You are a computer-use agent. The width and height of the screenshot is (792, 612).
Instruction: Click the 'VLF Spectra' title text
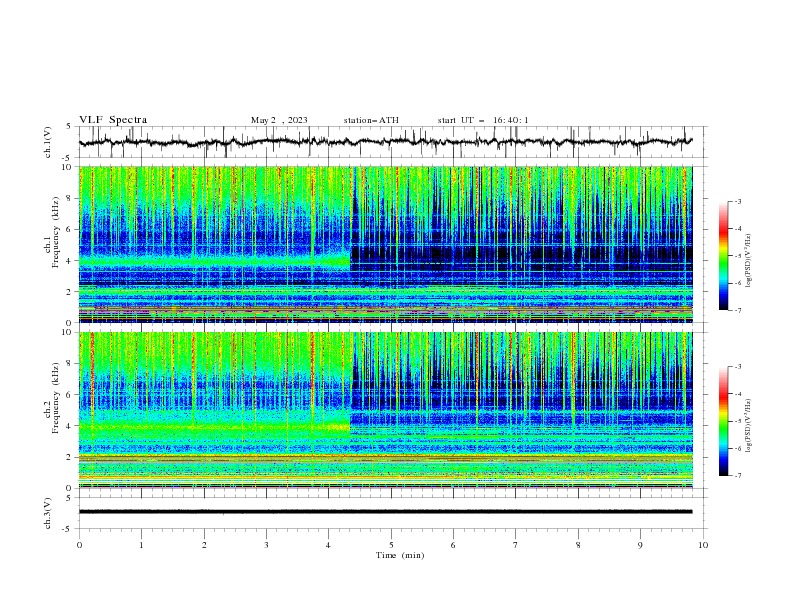click(113, 120)
